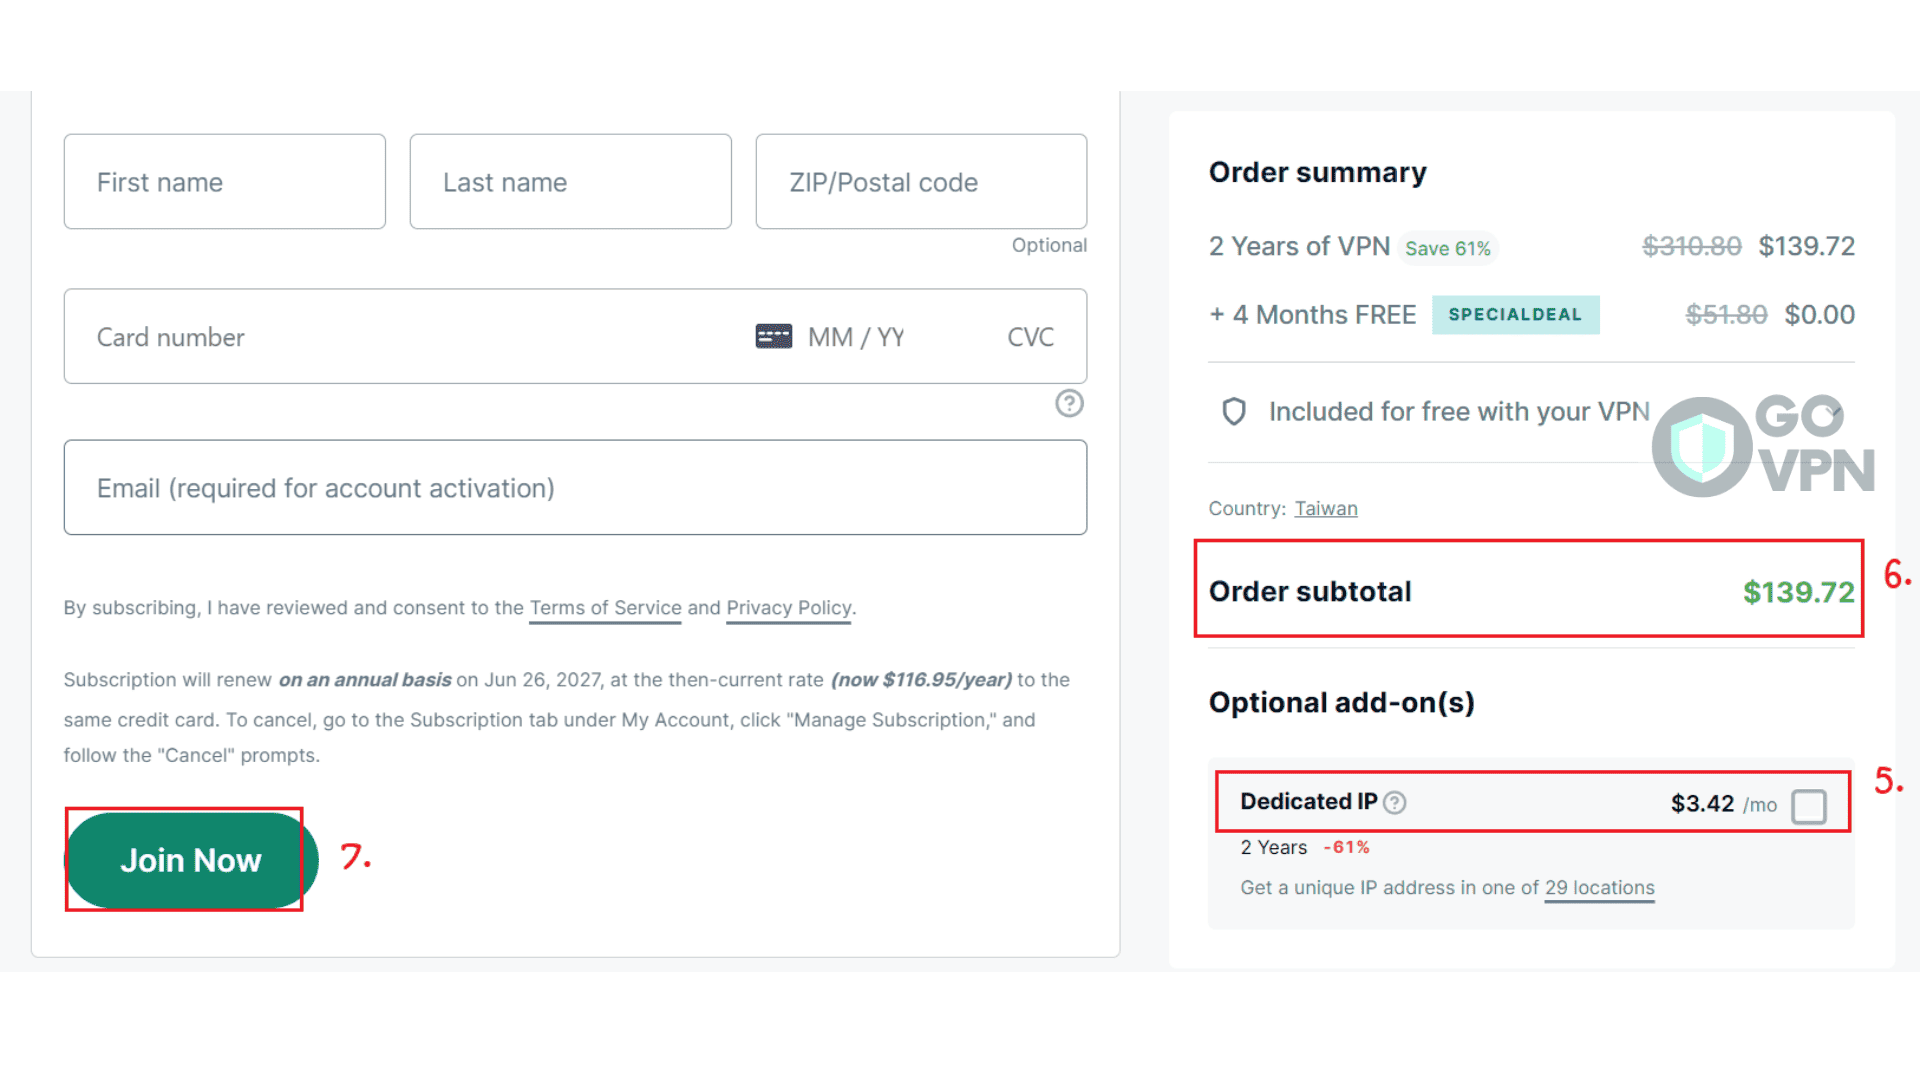This screenshot has height=1080, width=1920.
Task: Click the Email account activation field
Action: [575, 488]
